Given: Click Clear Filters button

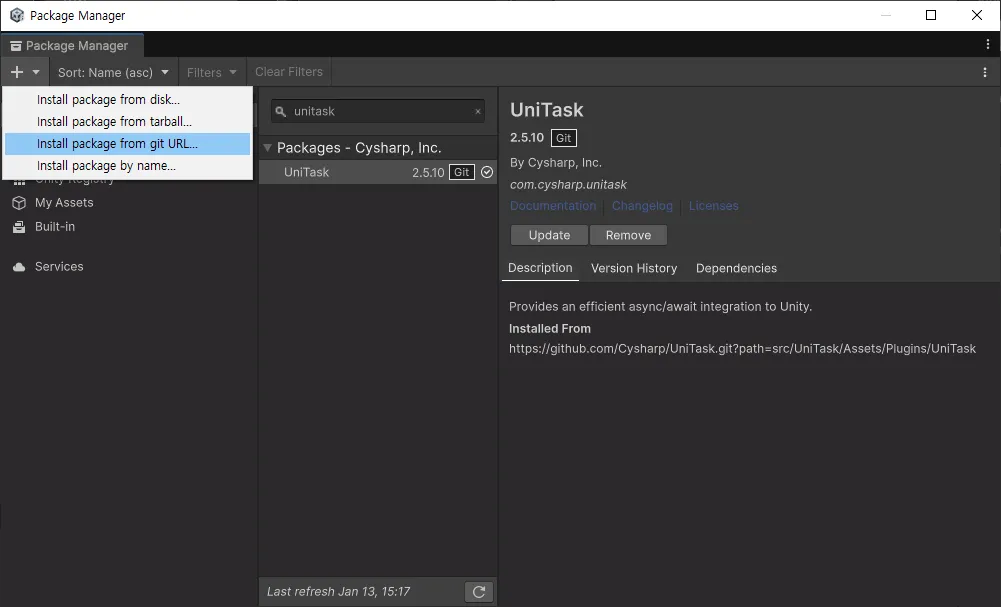Looking at the screenshot, I should pyautogui.click(x=289, y=72).
